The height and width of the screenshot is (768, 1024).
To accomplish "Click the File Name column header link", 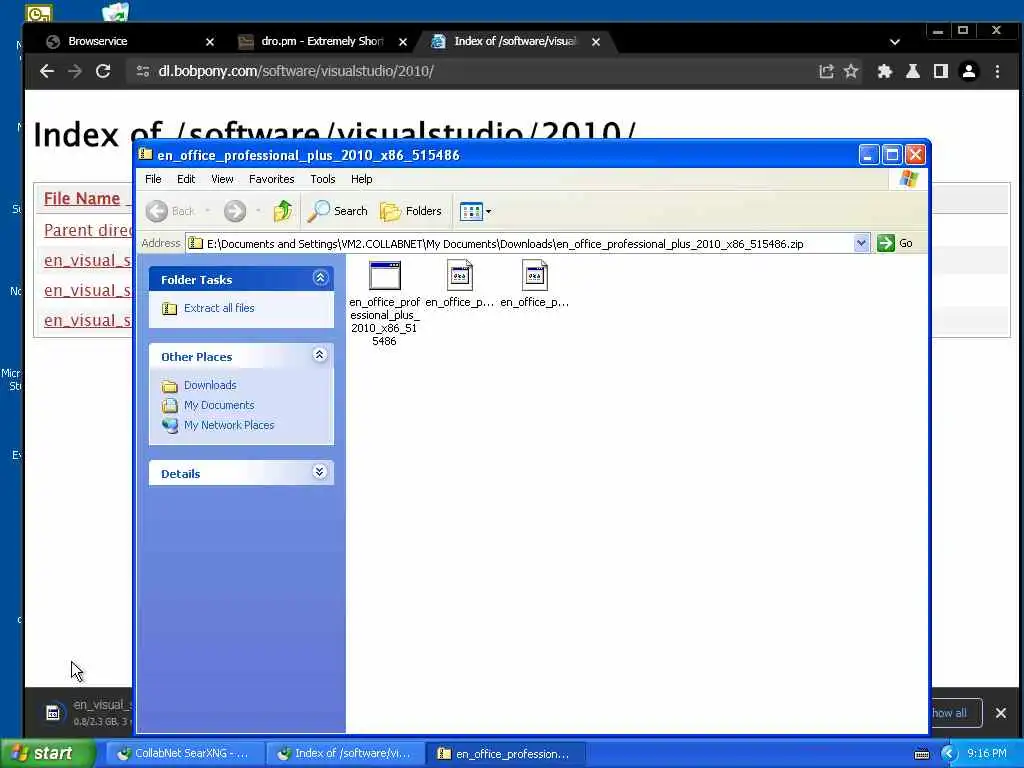I will point(82,199).
